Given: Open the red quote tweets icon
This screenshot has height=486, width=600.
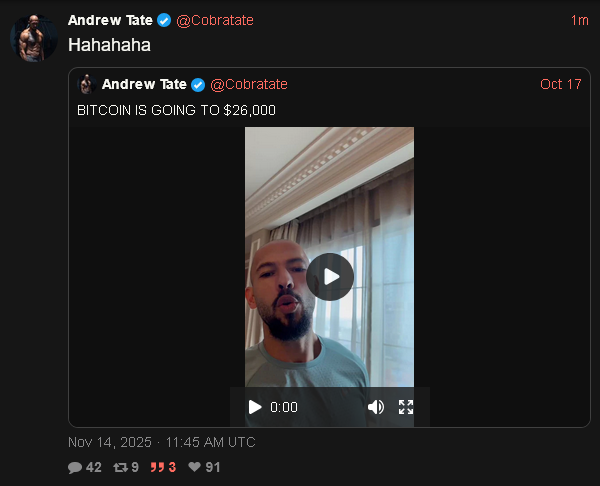Looking at the screenshot, I should click(x=157, y=467).
